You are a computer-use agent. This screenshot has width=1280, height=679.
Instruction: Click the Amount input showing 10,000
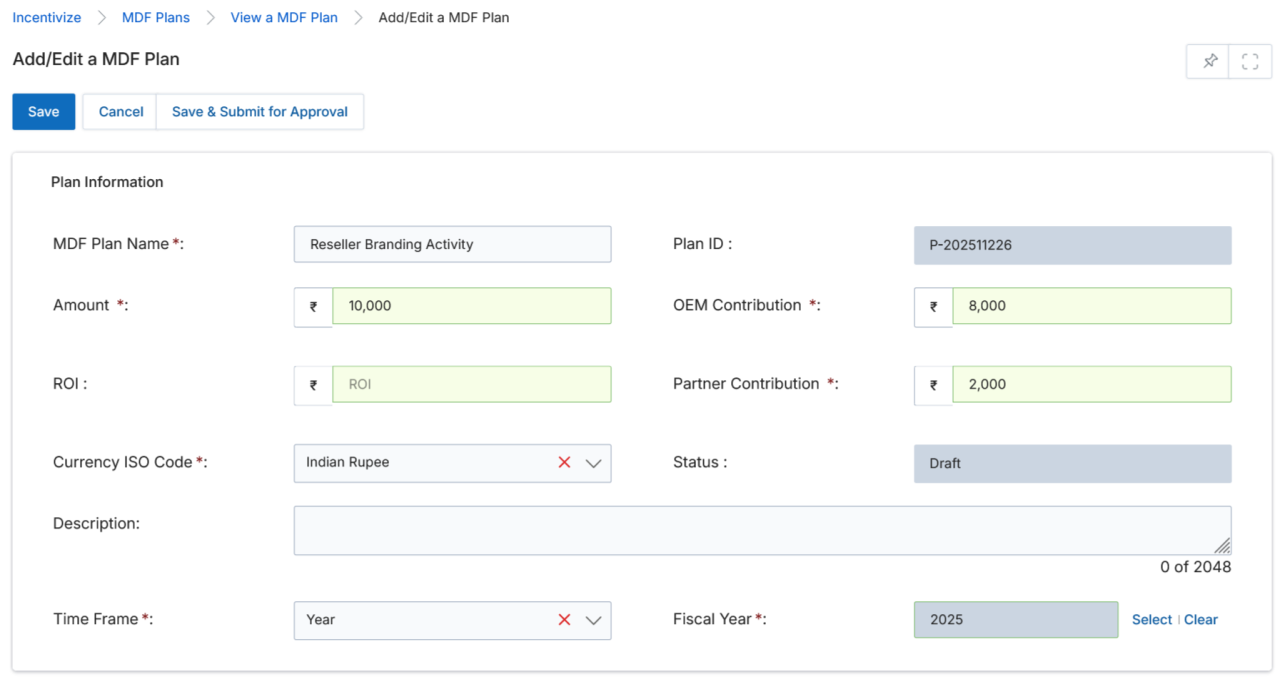pos(471,306)
